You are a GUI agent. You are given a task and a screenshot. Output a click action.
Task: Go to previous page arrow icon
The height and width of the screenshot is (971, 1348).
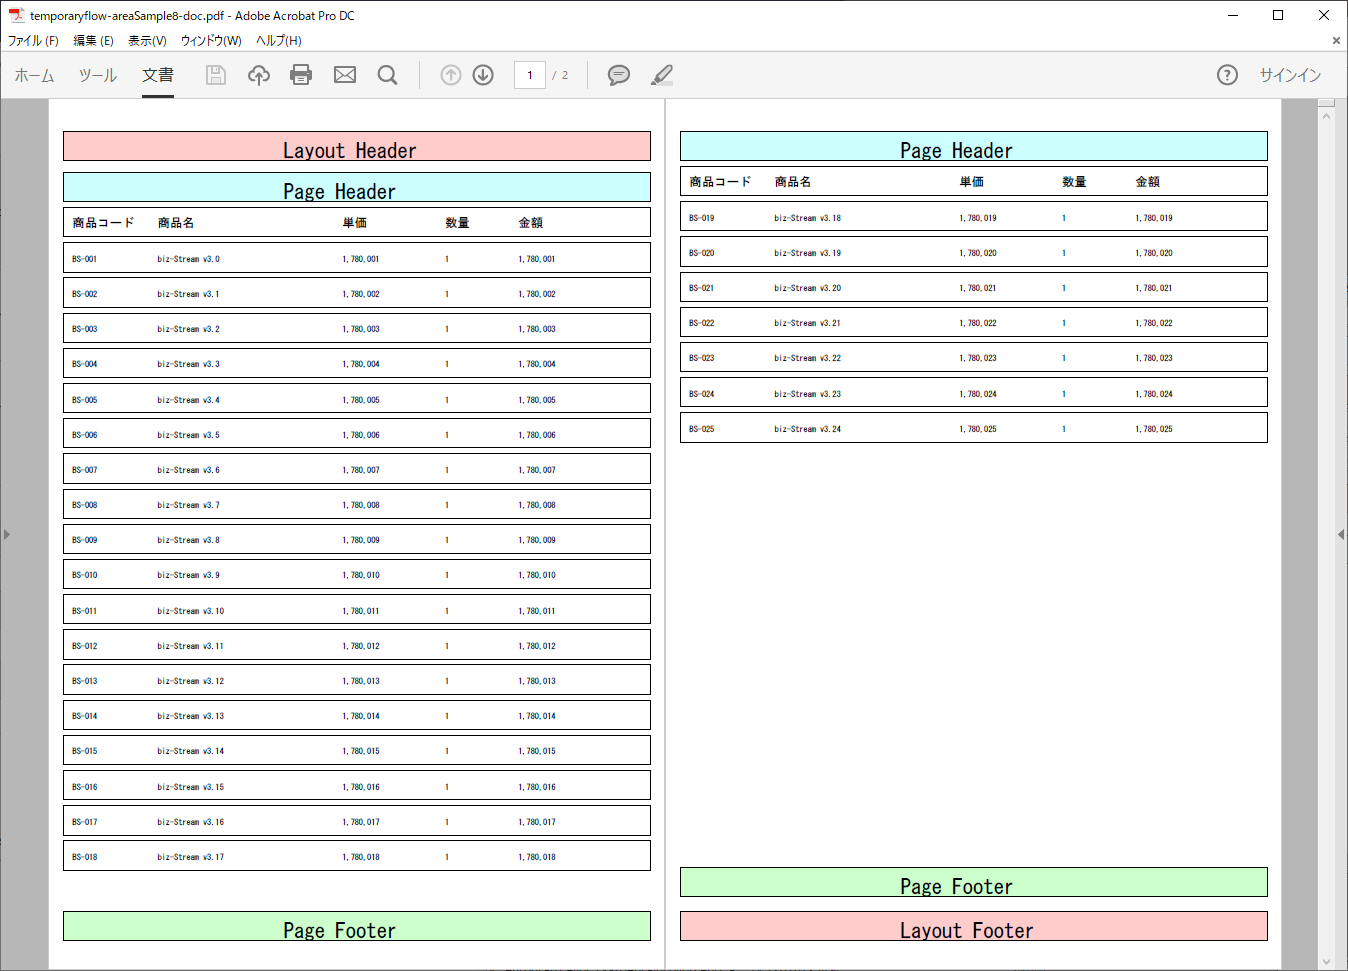(451, 75)
